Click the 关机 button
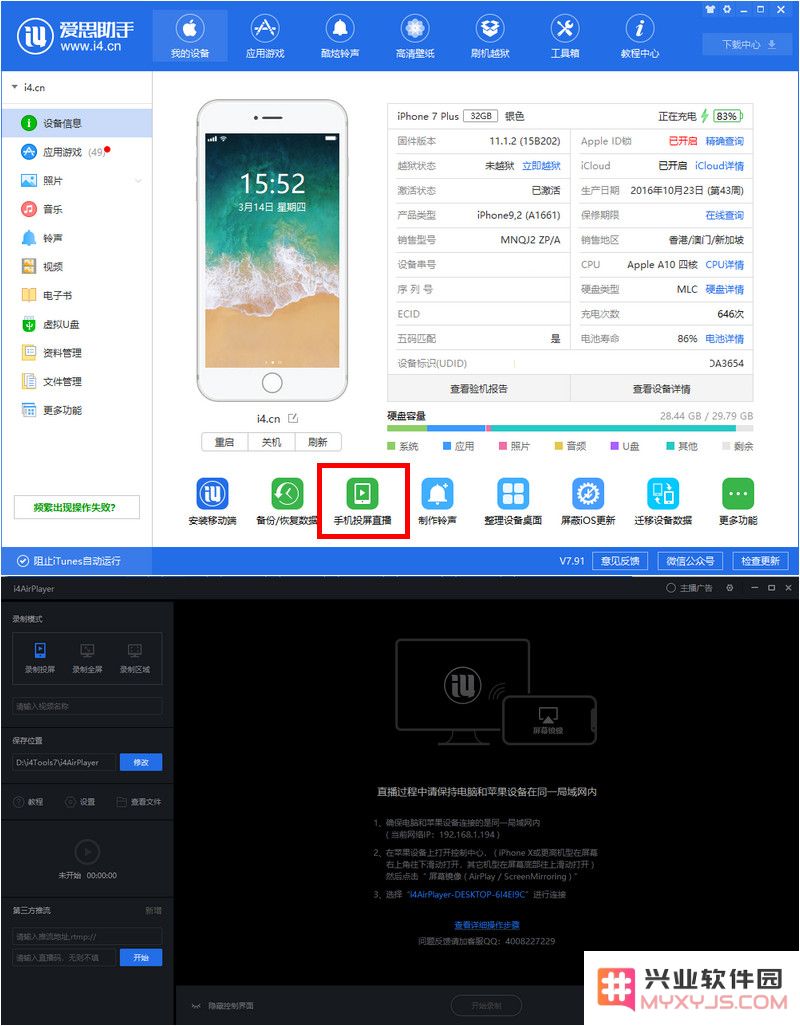The width and height of the screenshot is (800, 1026). (271, 442)
